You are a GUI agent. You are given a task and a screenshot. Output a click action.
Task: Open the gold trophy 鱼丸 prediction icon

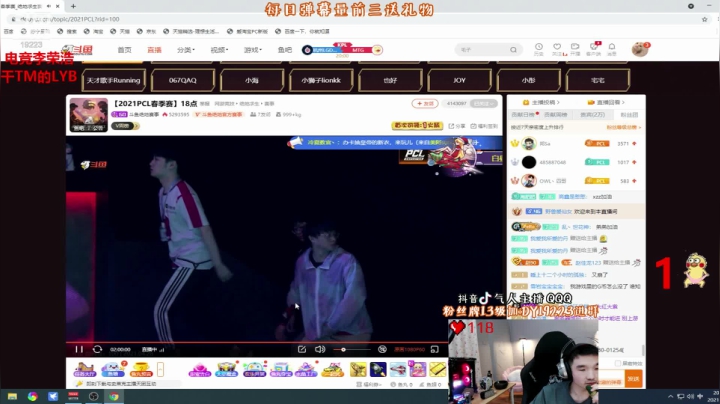pos(141,369)
